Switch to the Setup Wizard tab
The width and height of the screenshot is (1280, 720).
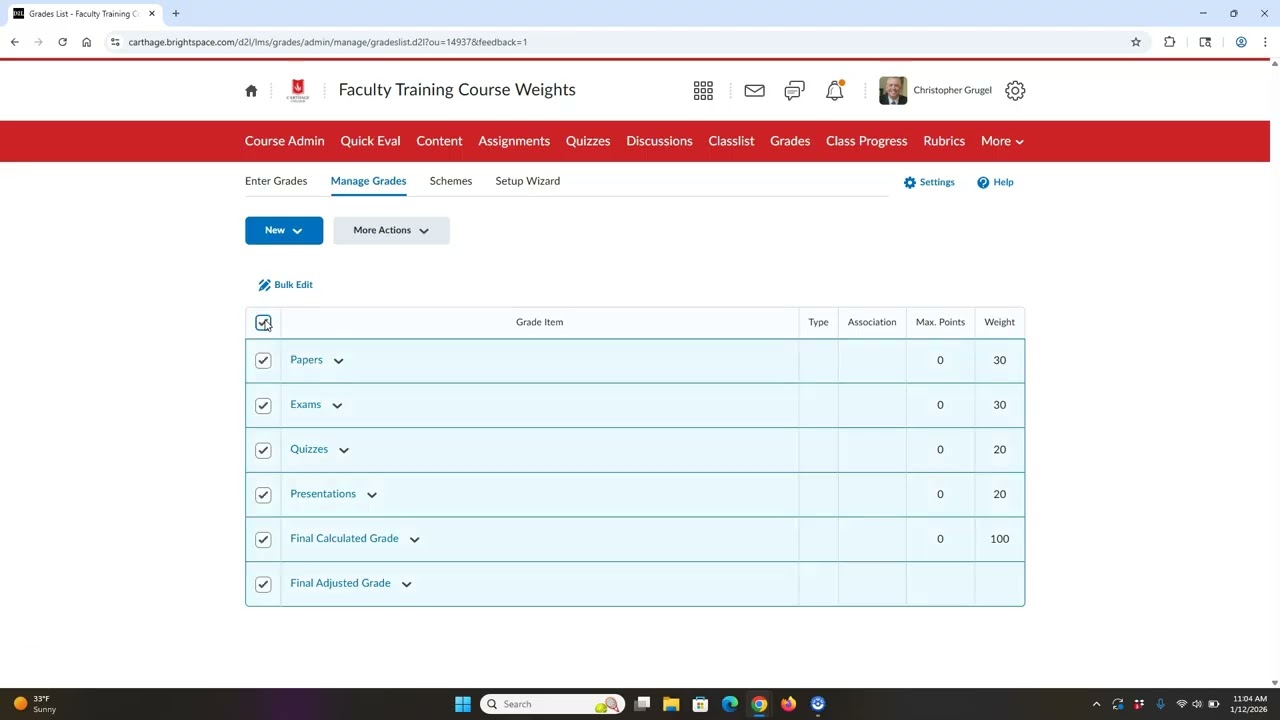(x=527, y=181)
